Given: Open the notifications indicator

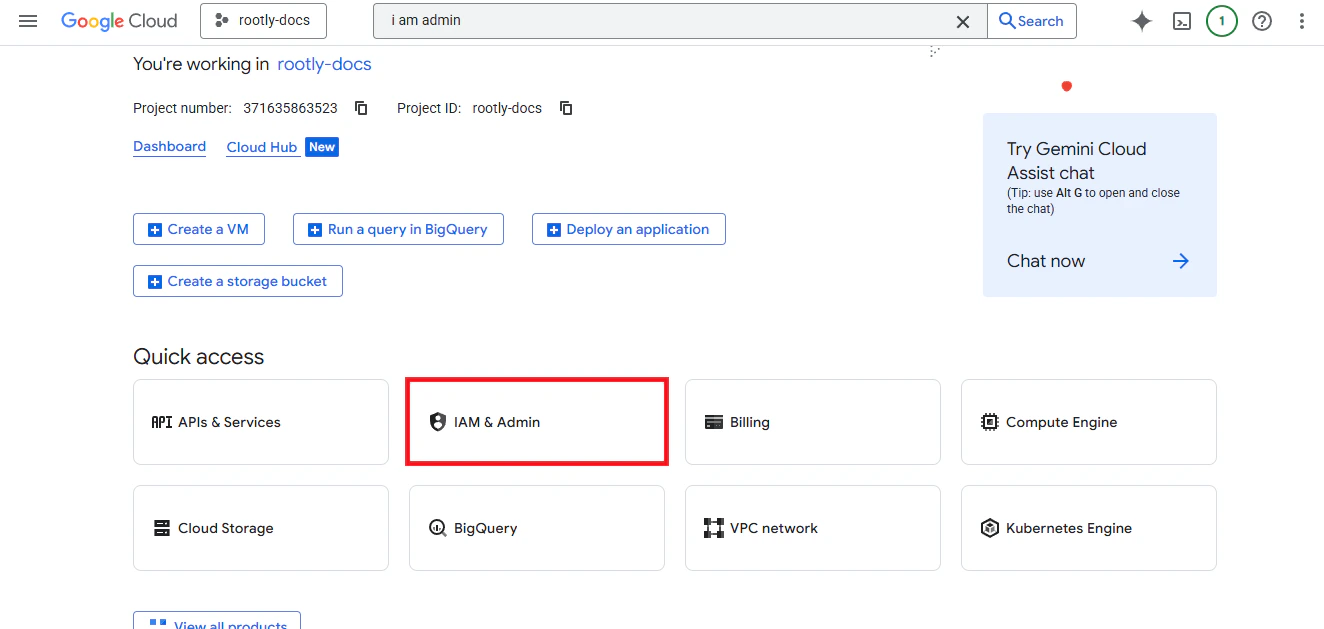Looking at the screenshot, I should coord(1221,20).
